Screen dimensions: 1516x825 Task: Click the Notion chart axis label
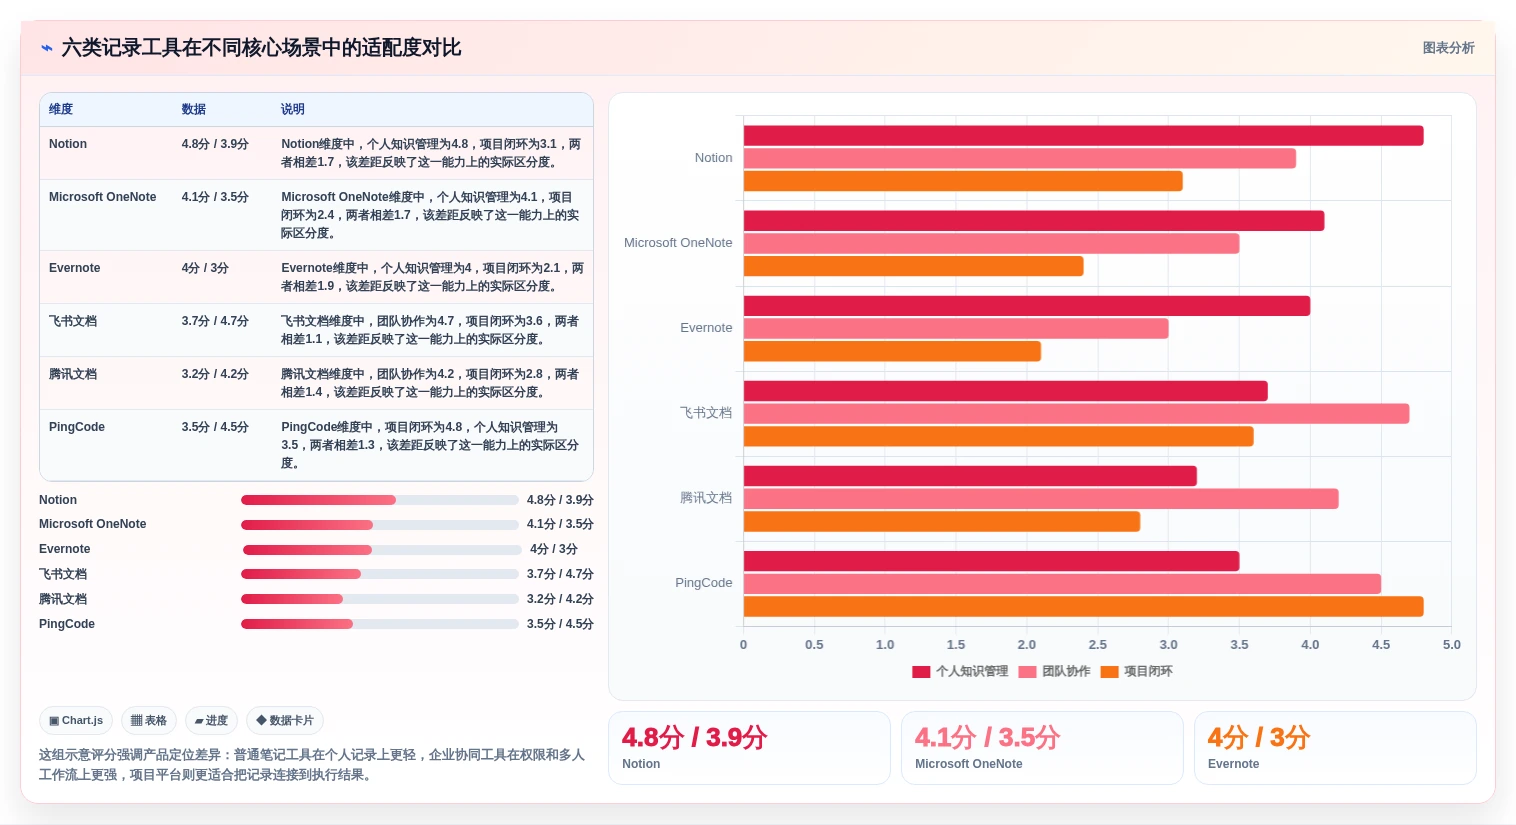(x=713, y=158)
